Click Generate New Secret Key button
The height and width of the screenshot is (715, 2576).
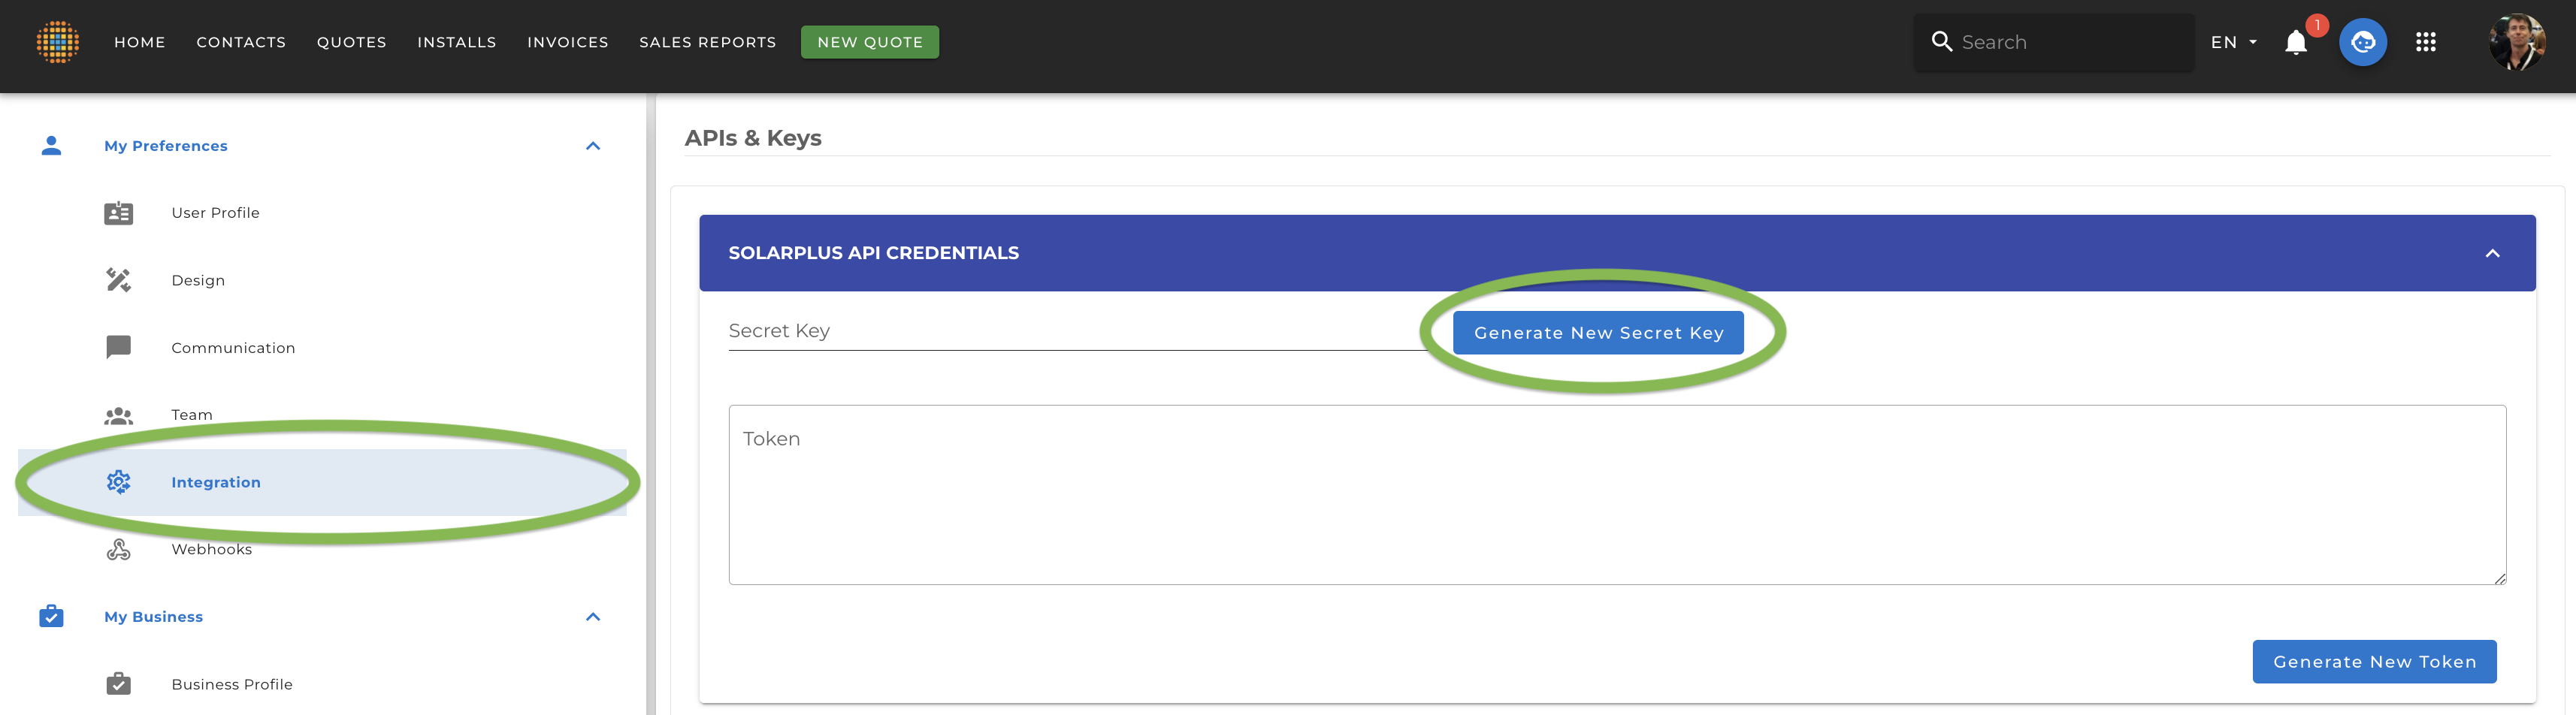(x=1598, y=333)
